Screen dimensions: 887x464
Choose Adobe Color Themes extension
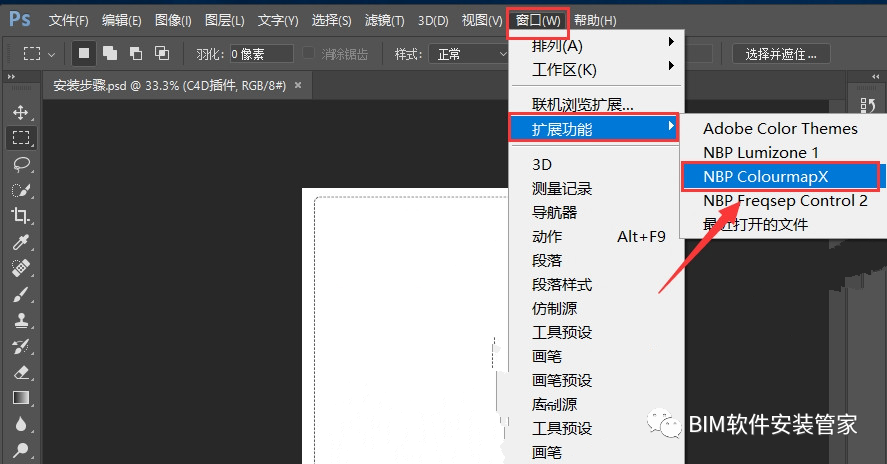click(x=781, y=128)
